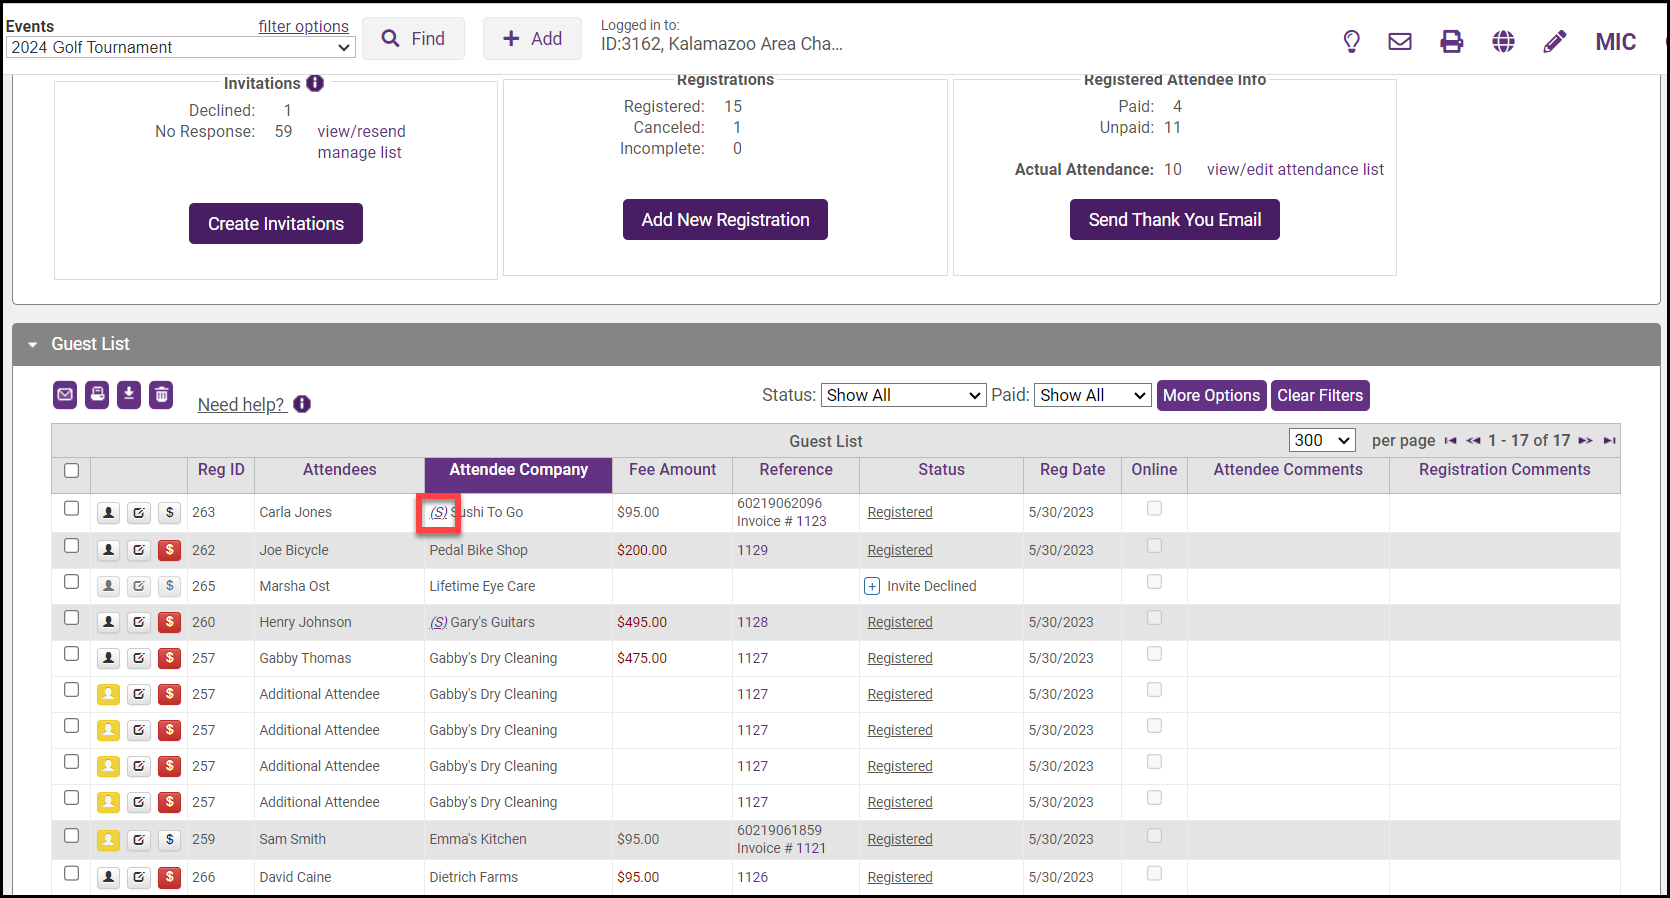Open view/edit attendance list link

point(1295,170)
